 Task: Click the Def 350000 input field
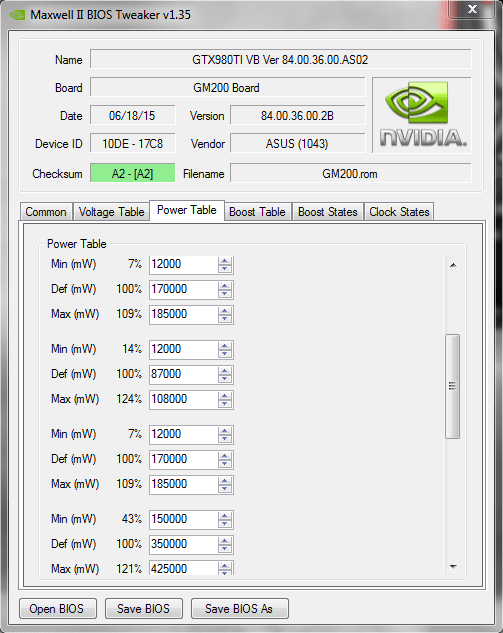click(x=184, y=545)
